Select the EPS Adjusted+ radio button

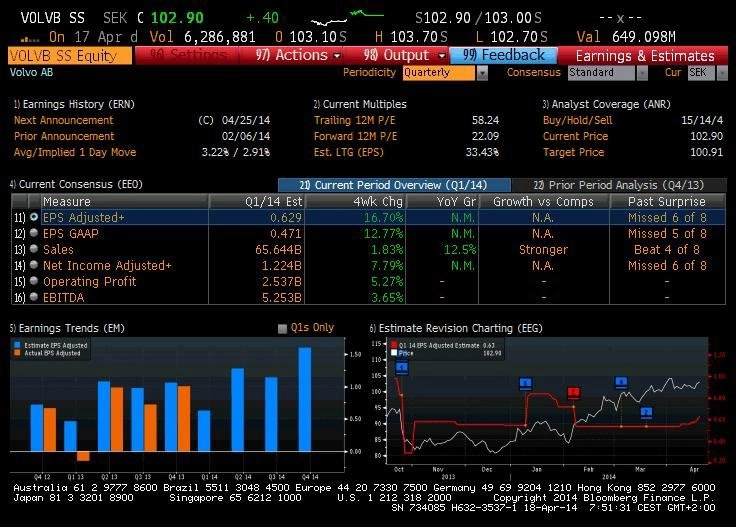click(x=34, y=217)
